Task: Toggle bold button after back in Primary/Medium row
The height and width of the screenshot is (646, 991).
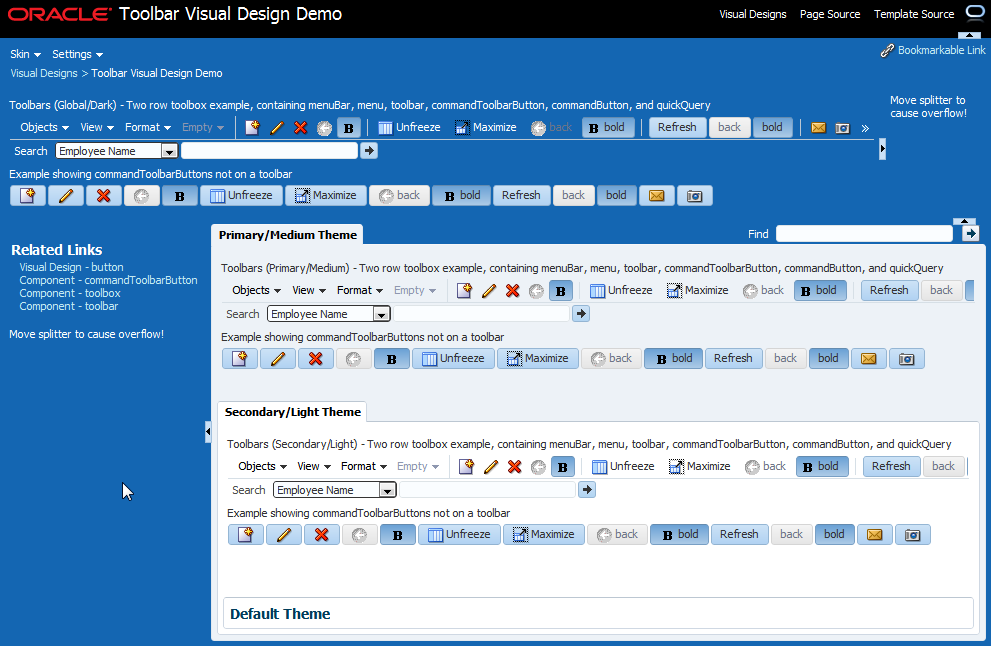Action: 828,359
